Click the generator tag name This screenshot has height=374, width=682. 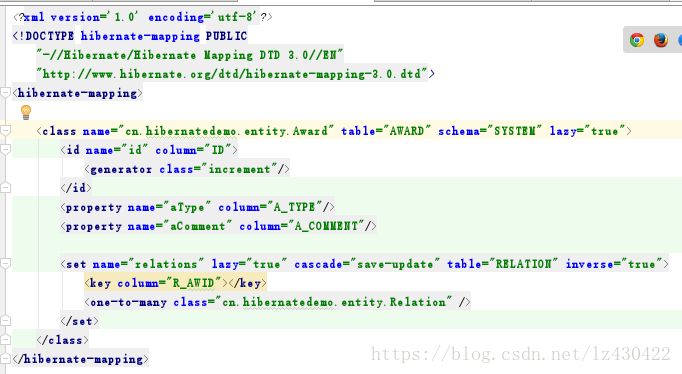(121, 169)
